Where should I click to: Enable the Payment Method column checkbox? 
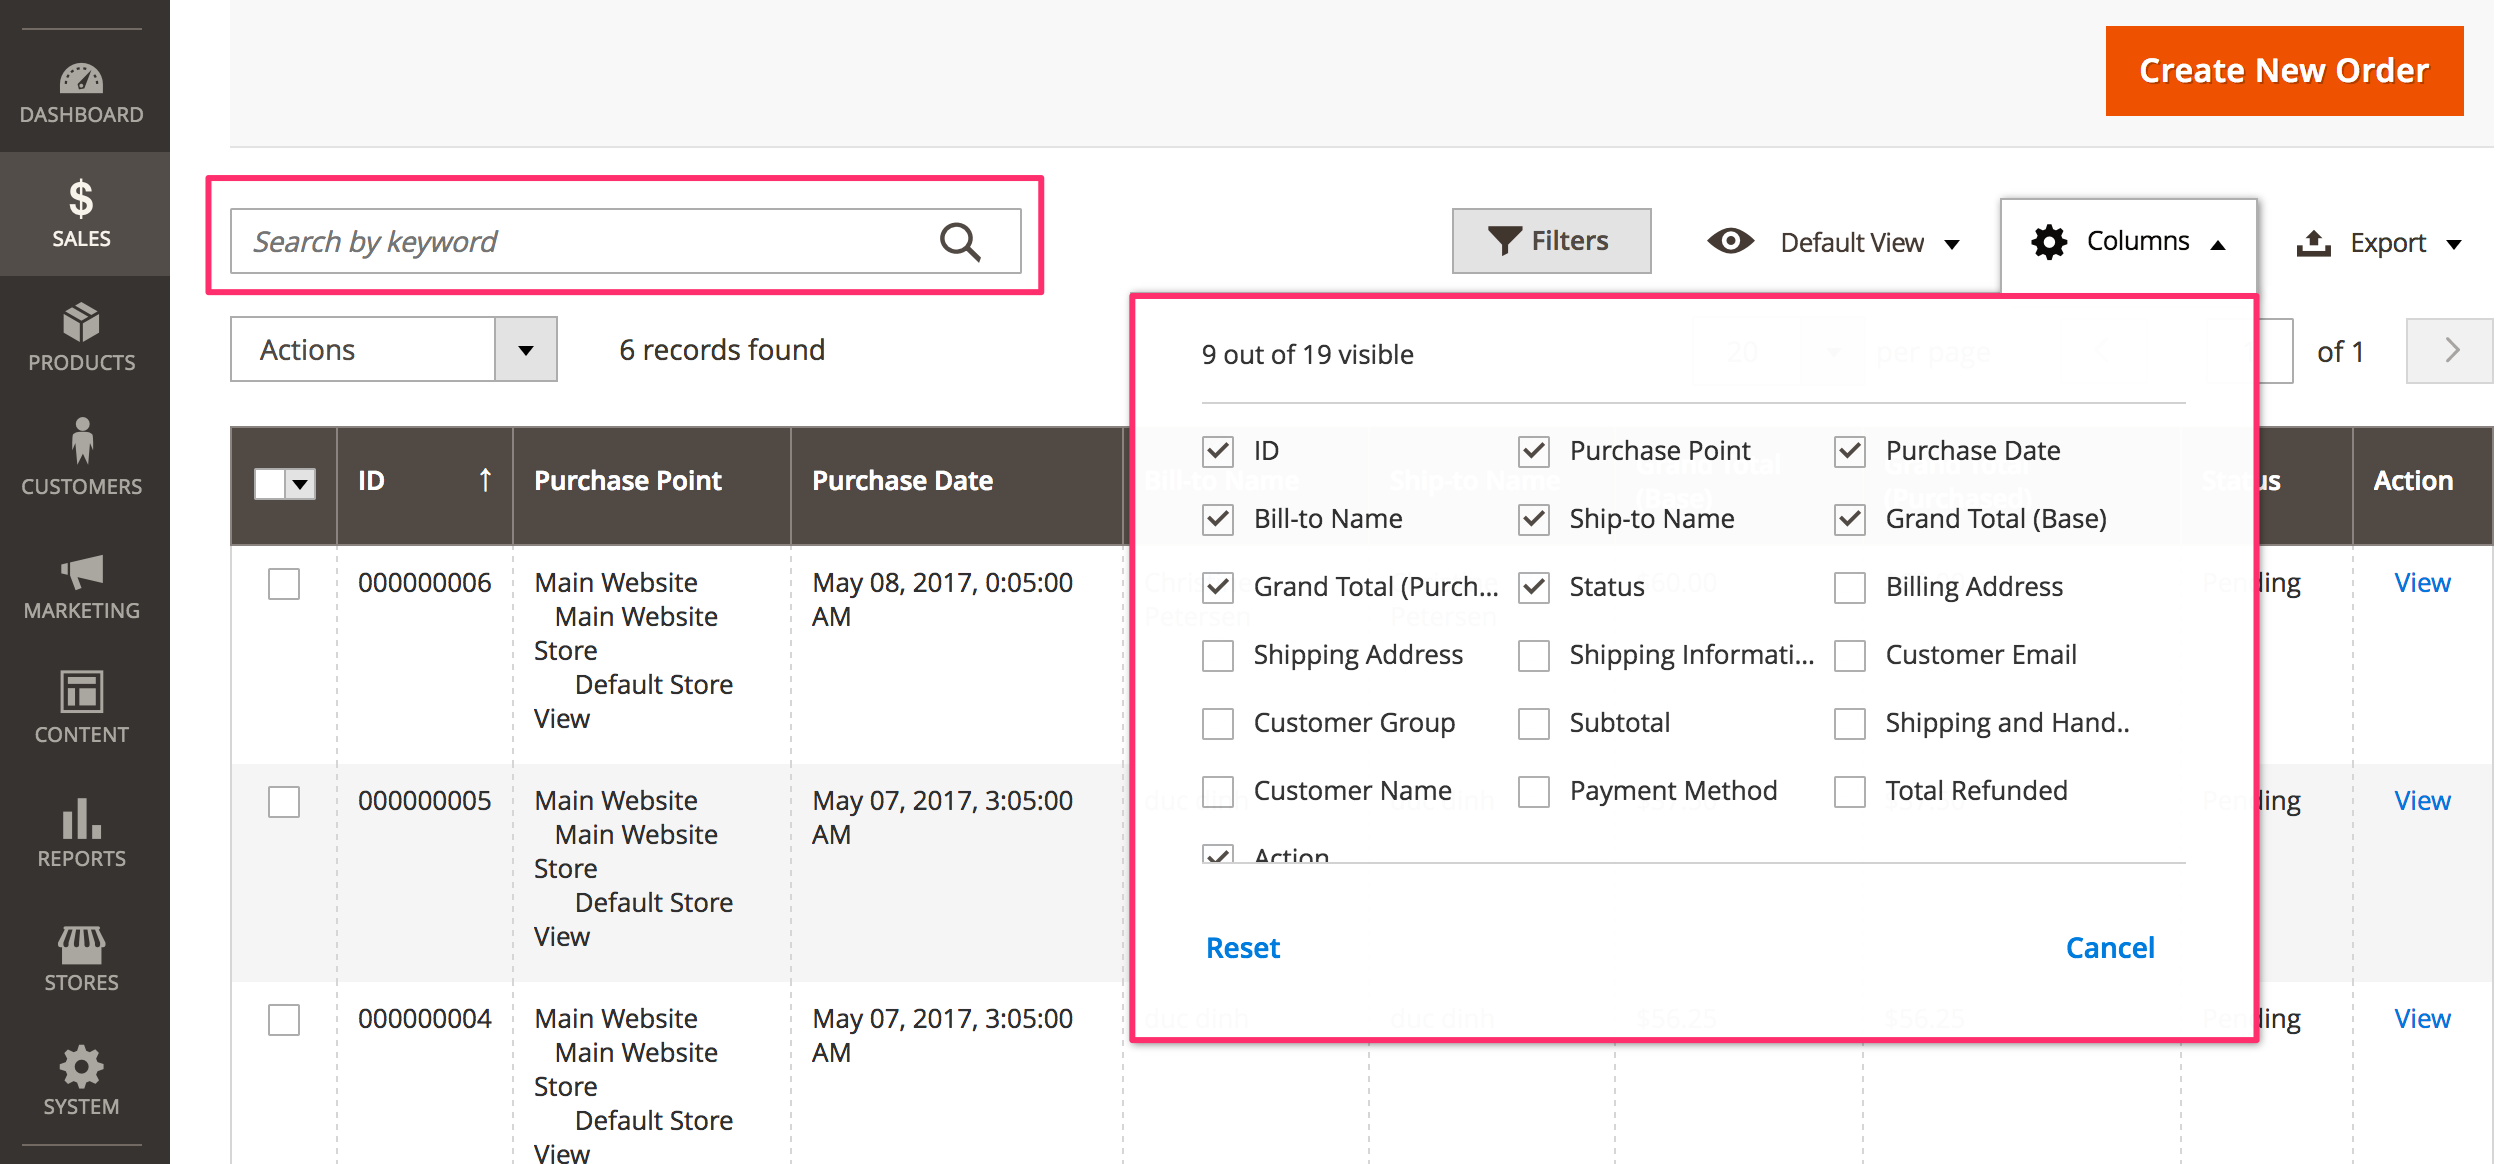tap(1533, 792)
